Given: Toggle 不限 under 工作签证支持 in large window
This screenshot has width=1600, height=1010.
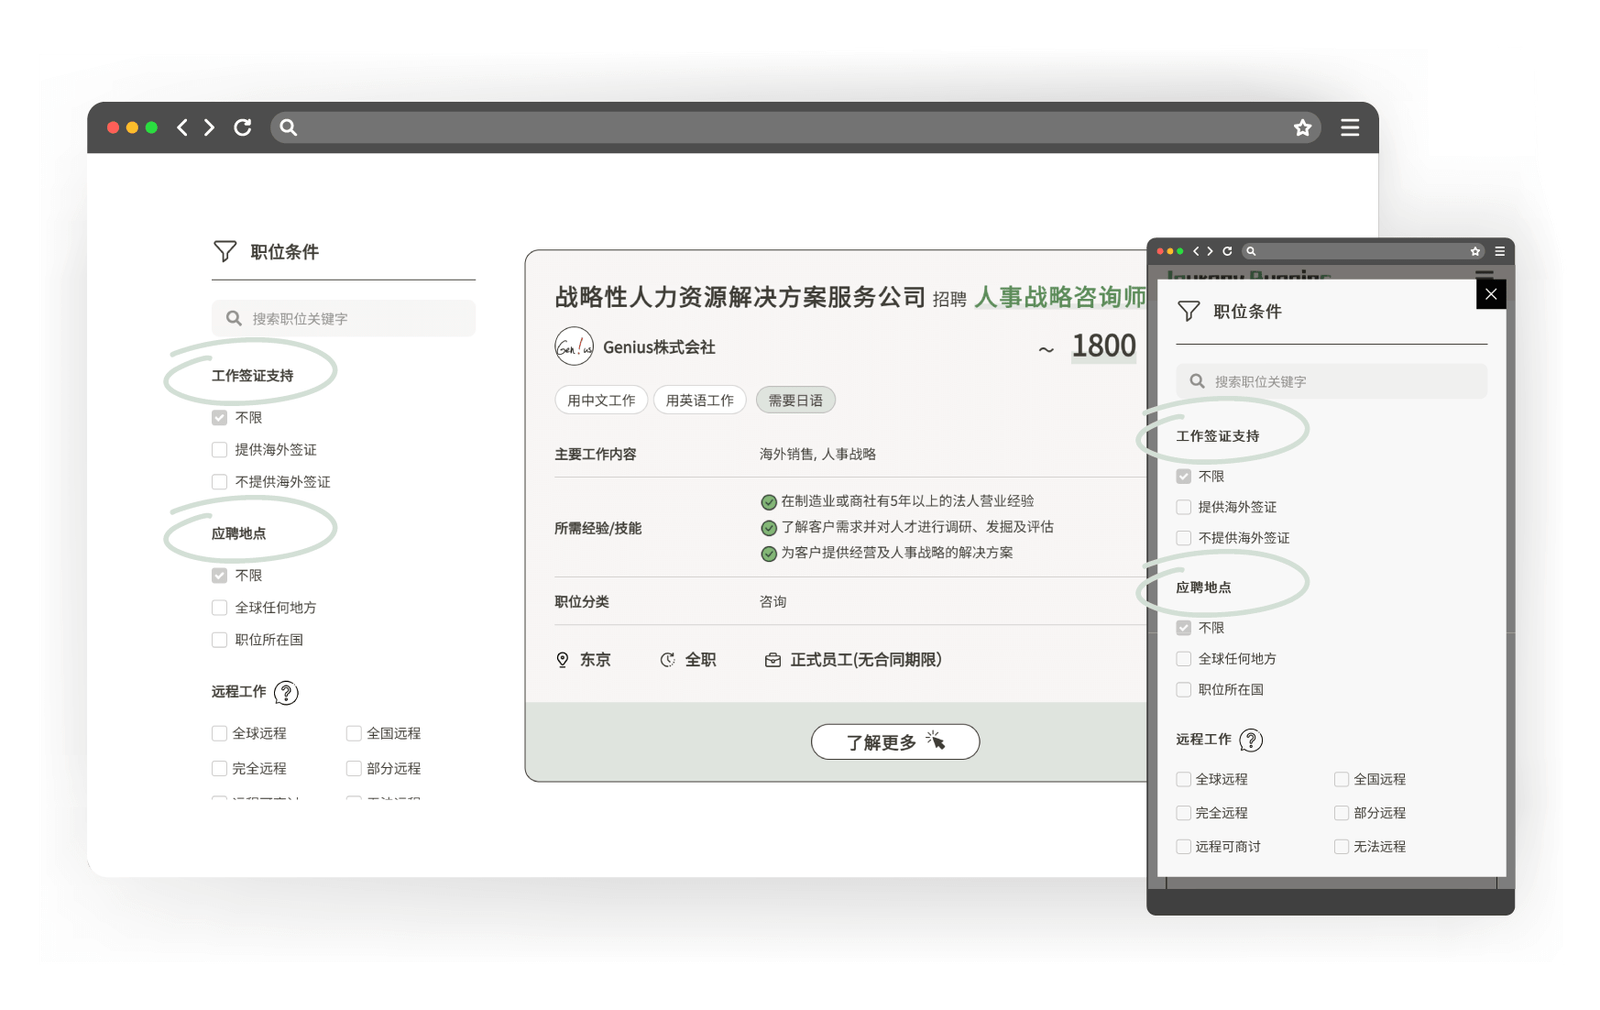Looking at the screenshot, I should coord(219,417).
